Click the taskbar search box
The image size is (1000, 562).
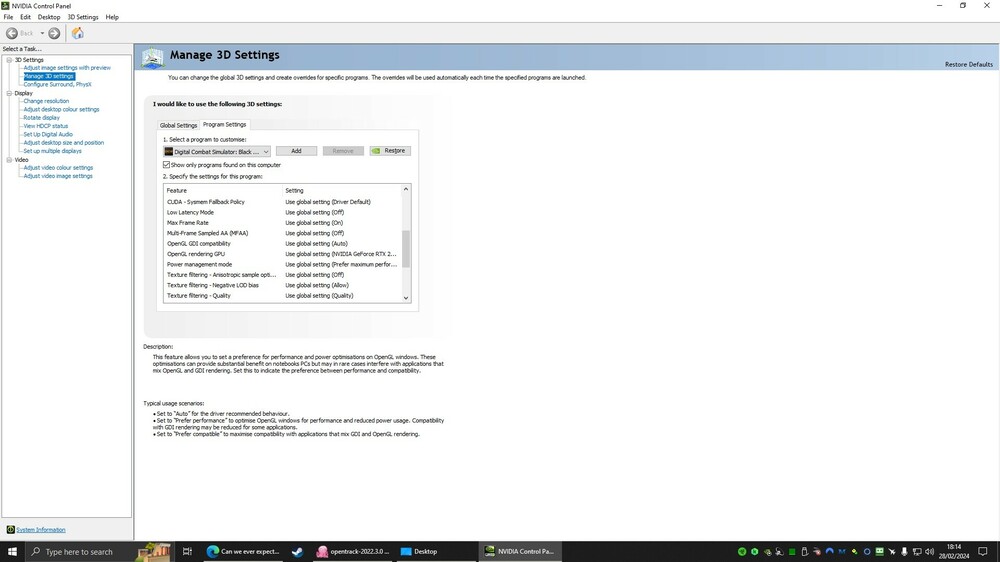point(99,552)
